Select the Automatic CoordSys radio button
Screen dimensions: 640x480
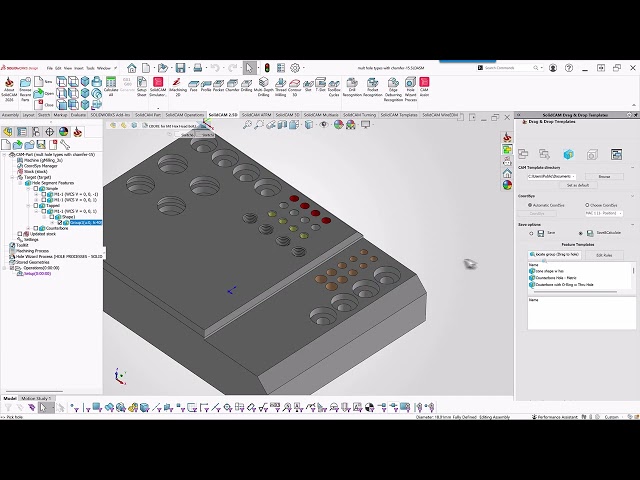(530, 205)
